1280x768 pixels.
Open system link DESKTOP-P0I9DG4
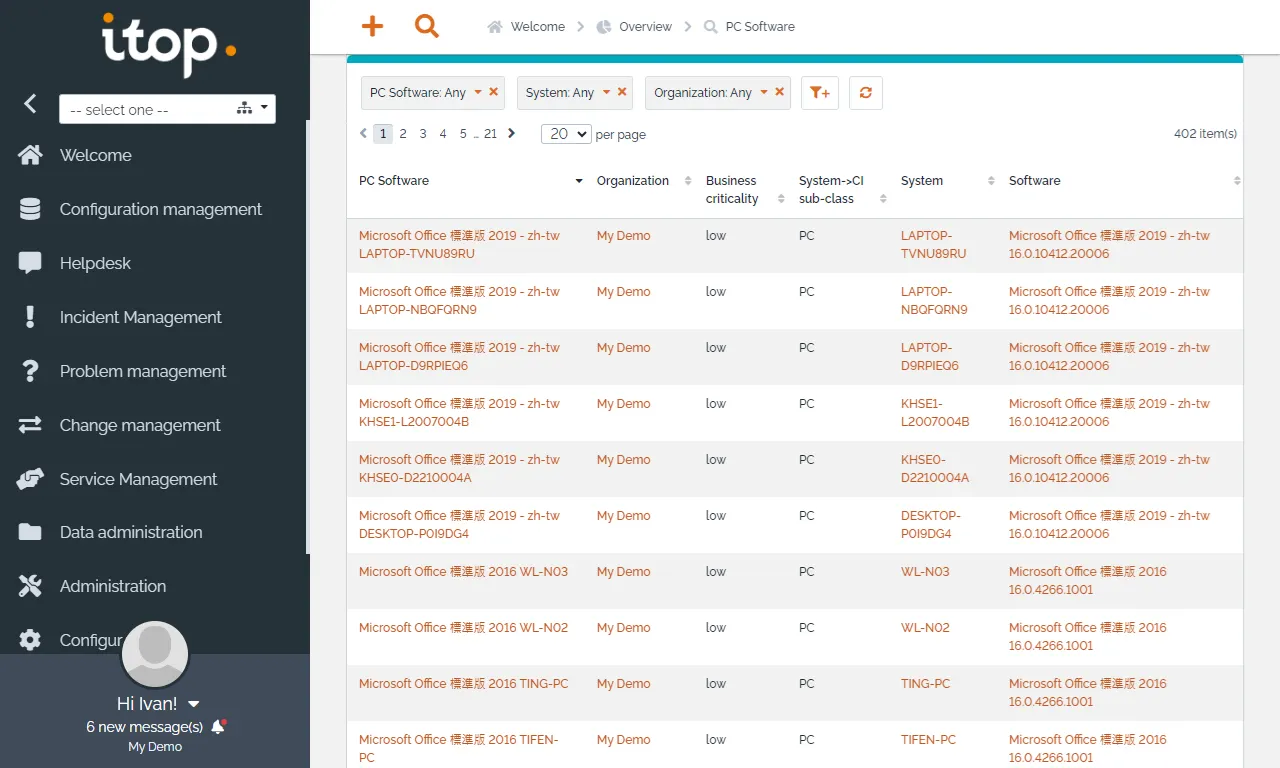coord(930,525)
